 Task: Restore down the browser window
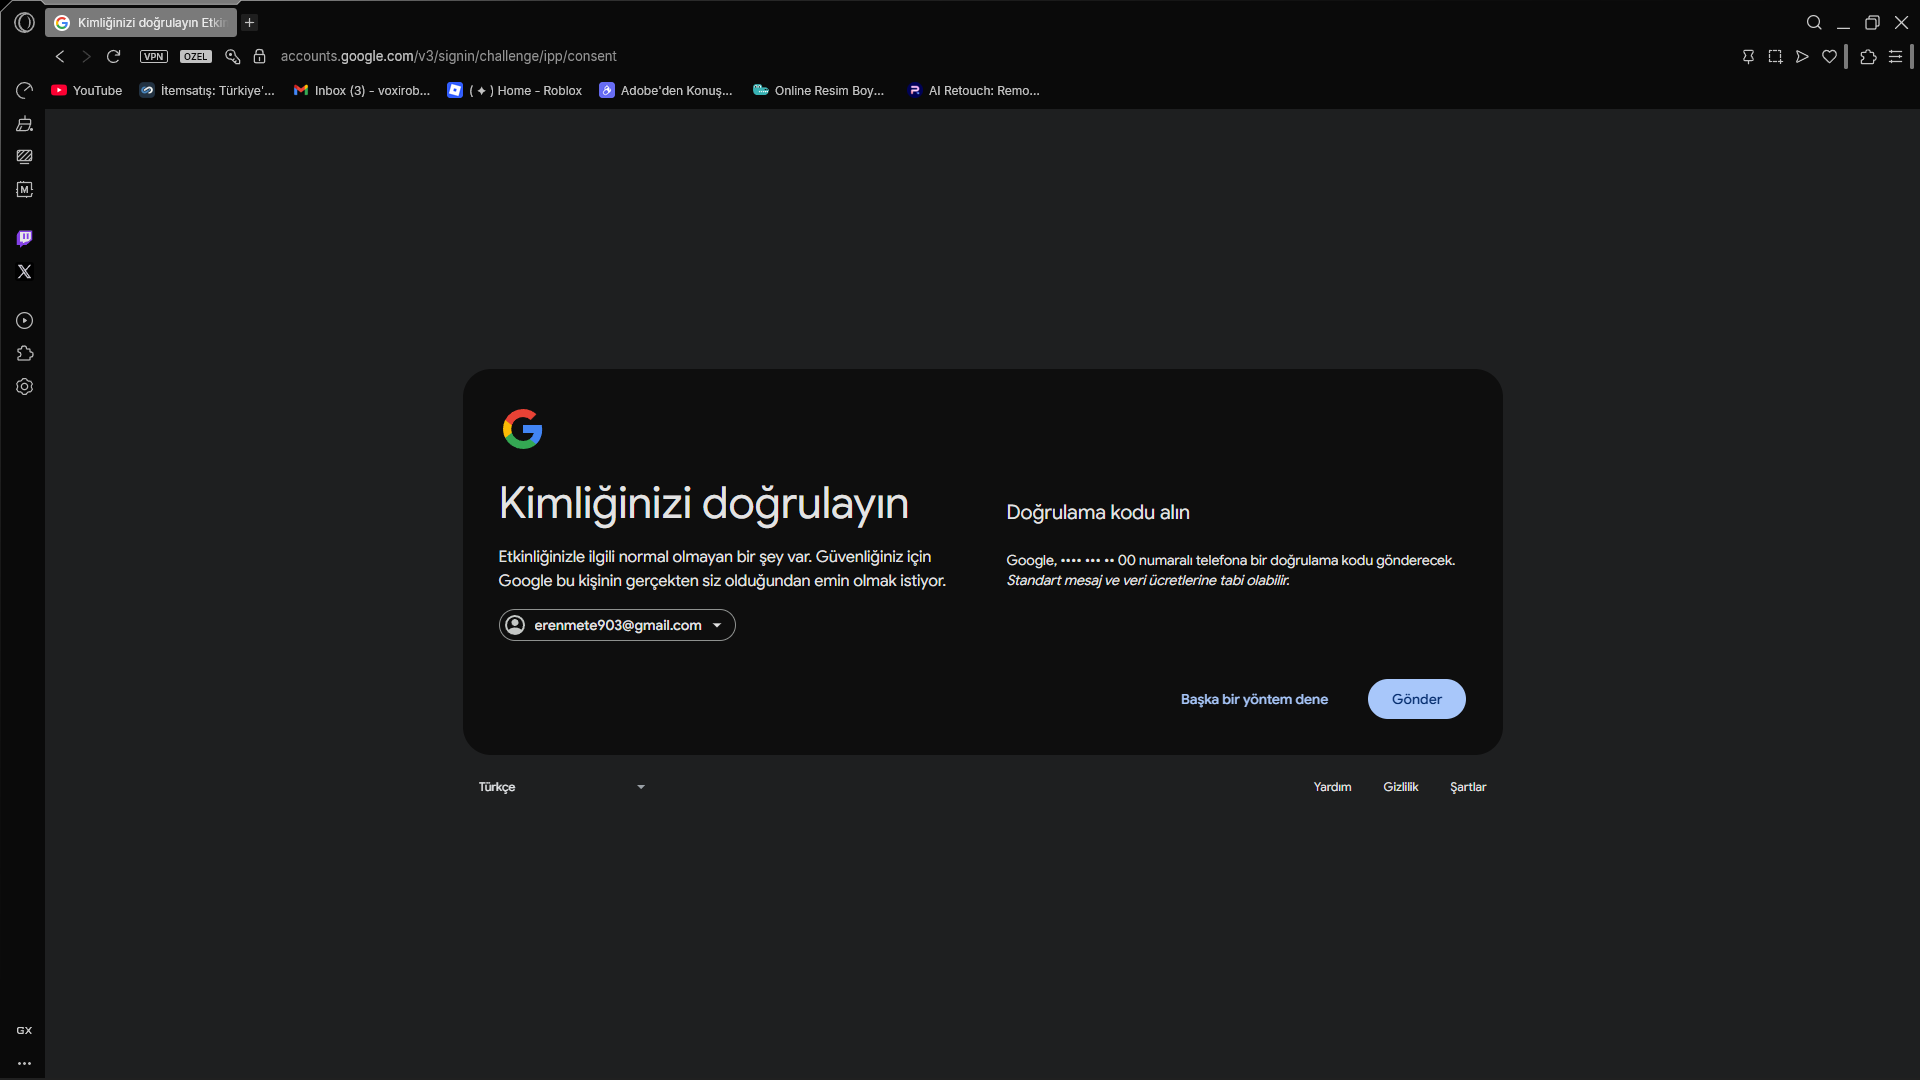tap(1872, 22)
